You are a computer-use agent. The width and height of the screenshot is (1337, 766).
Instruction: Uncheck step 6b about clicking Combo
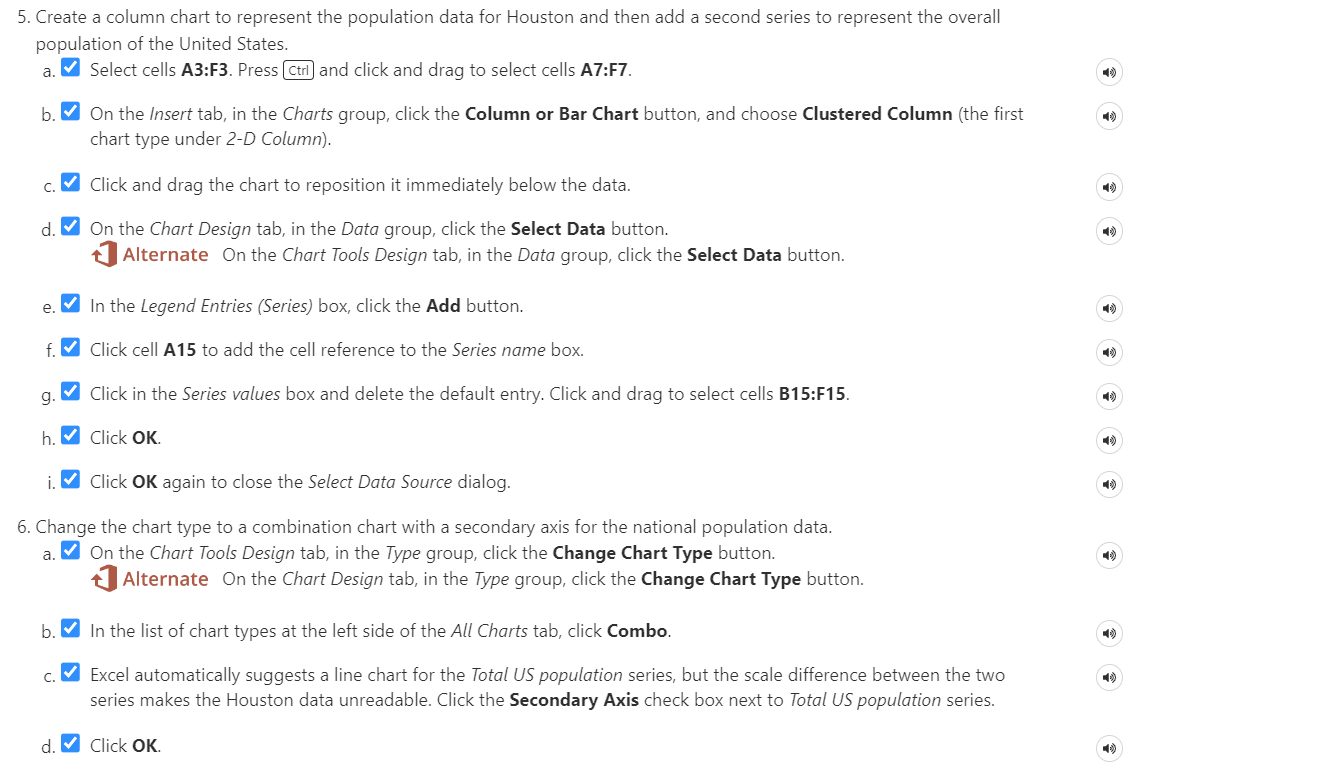tap(69, 628)
